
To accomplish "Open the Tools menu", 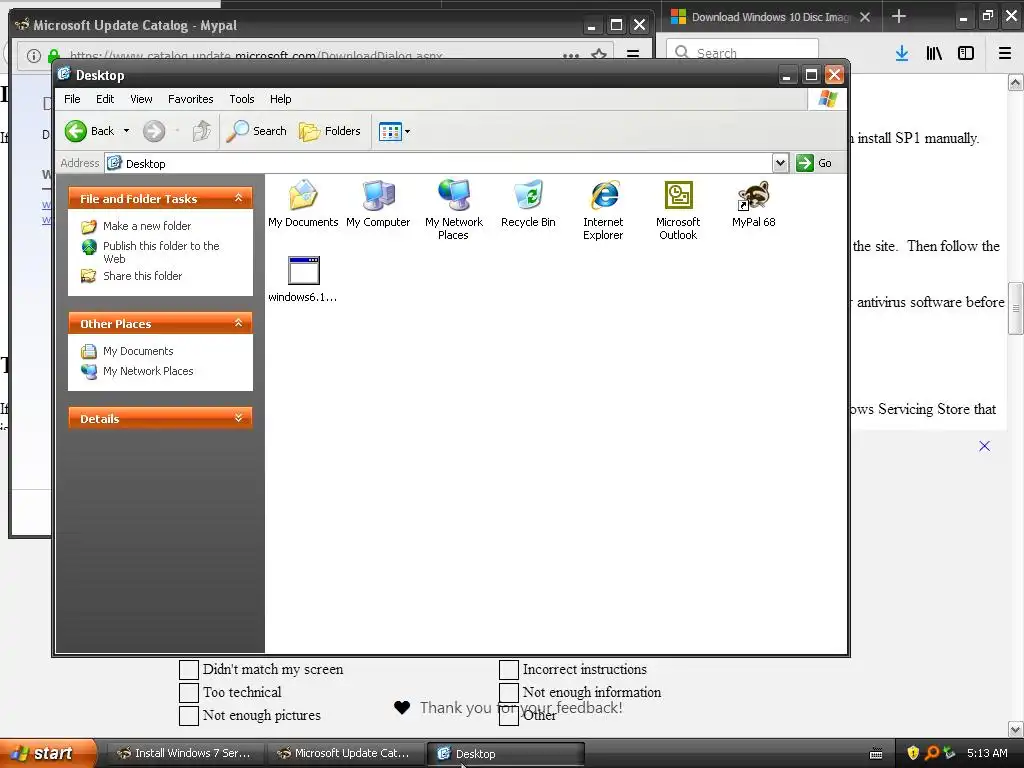I will tap(242, 99).
